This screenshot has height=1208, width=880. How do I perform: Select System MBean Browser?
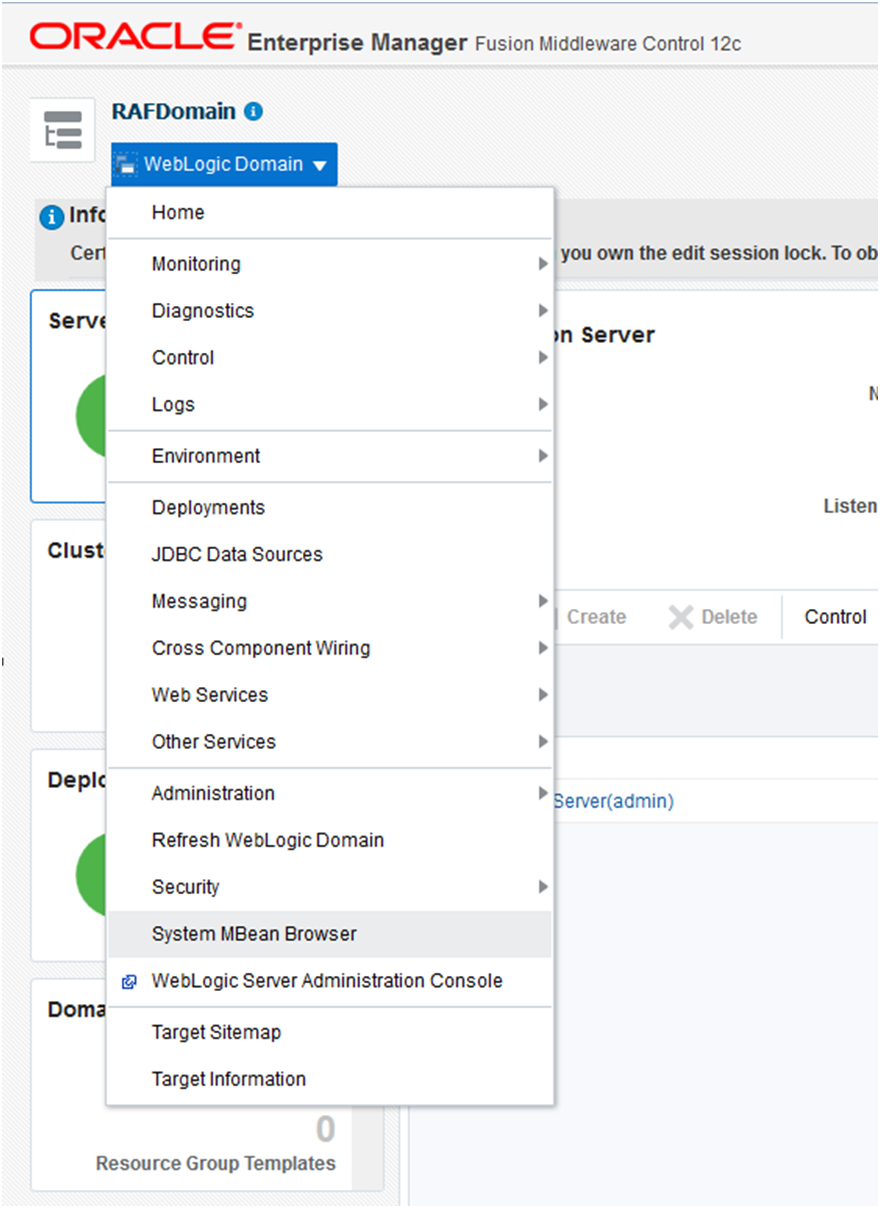pyautogui.click(x=330, y=934)
